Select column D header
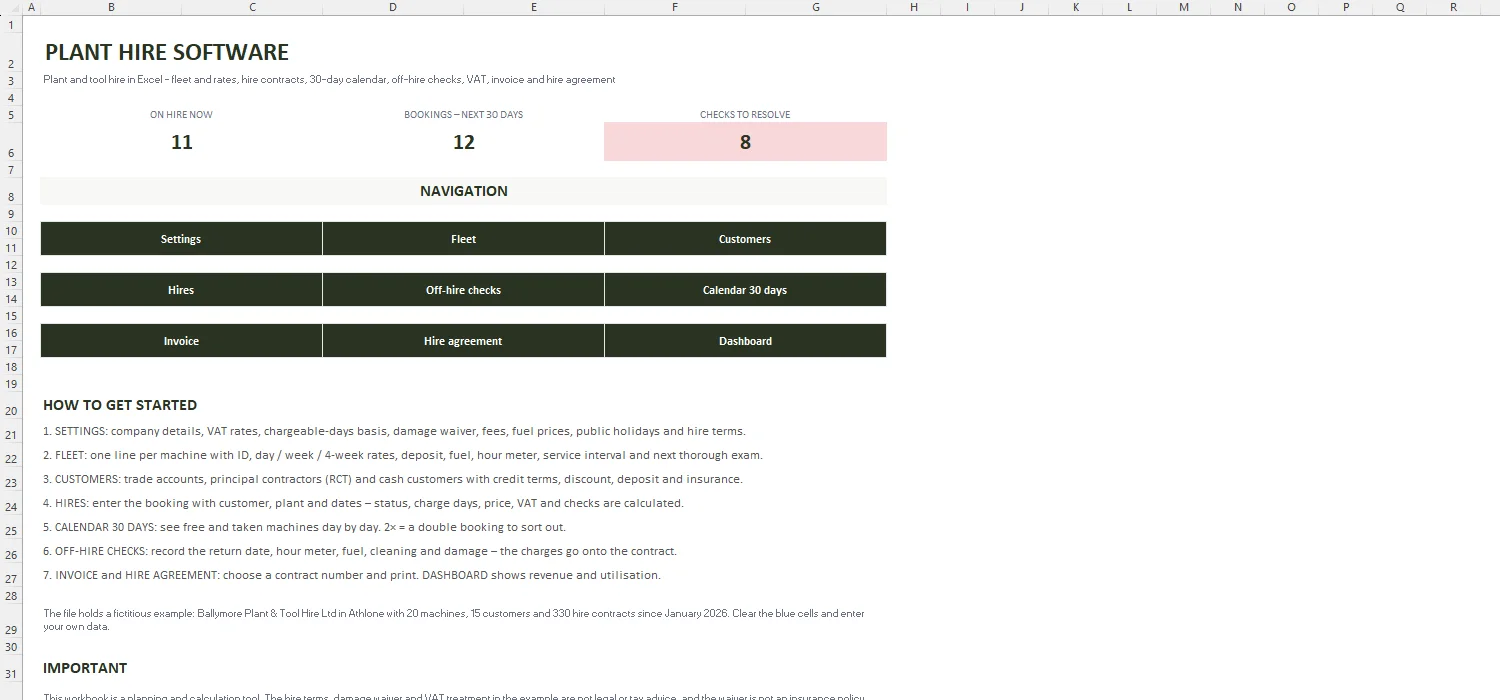The image size is (1500, 700). [x=393, y=7]
